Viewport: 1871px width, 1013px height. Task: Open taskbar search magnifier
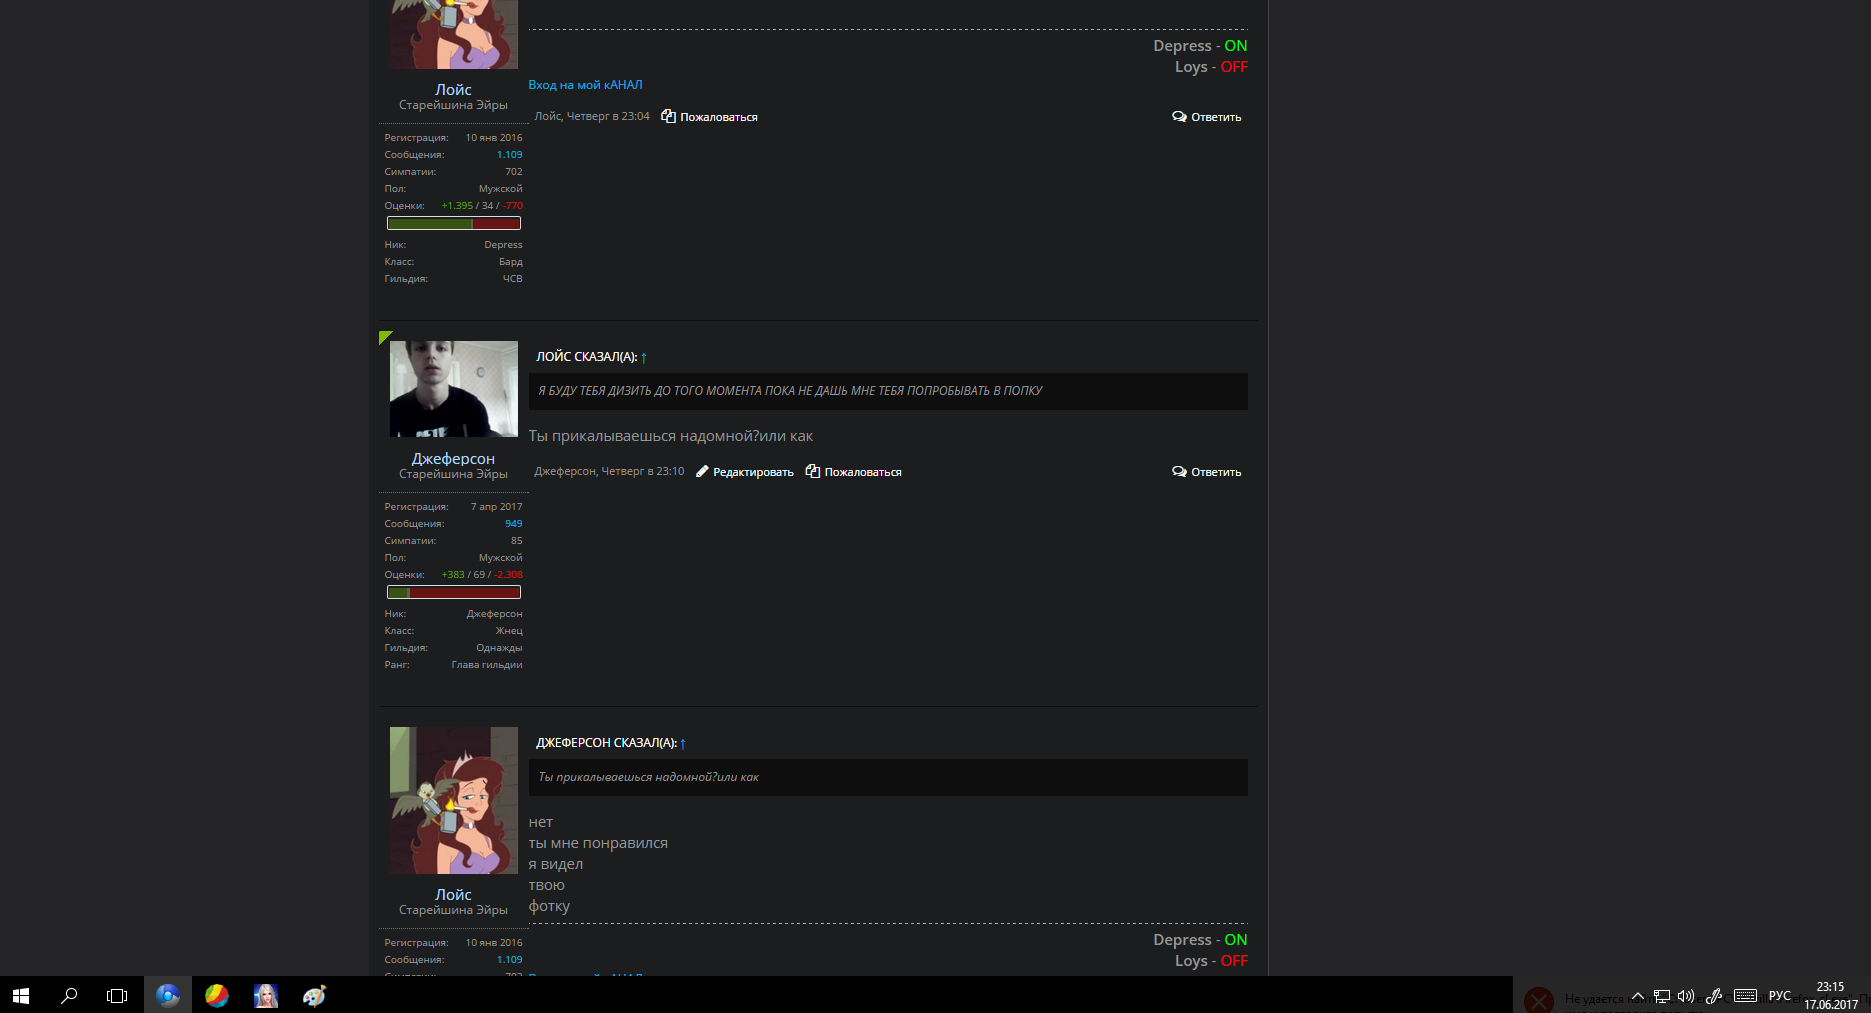69,995
